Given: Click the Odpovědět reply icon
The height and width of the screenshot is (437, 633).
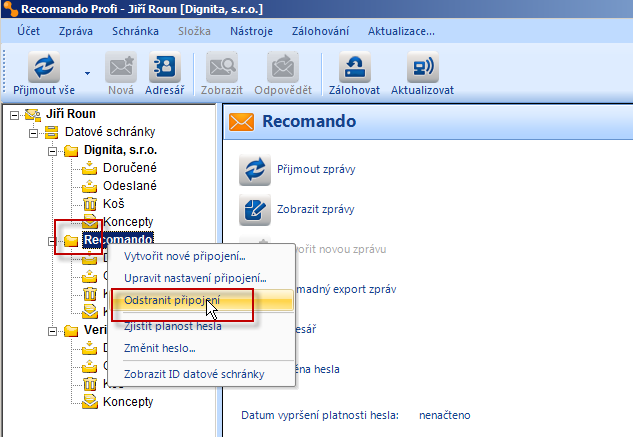Looking at the screenshot, I should coord(283,67).
